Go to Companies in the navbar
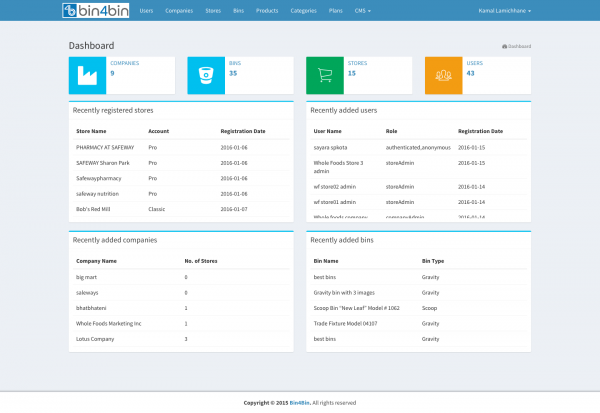600x413 pixels. point(179,10)
